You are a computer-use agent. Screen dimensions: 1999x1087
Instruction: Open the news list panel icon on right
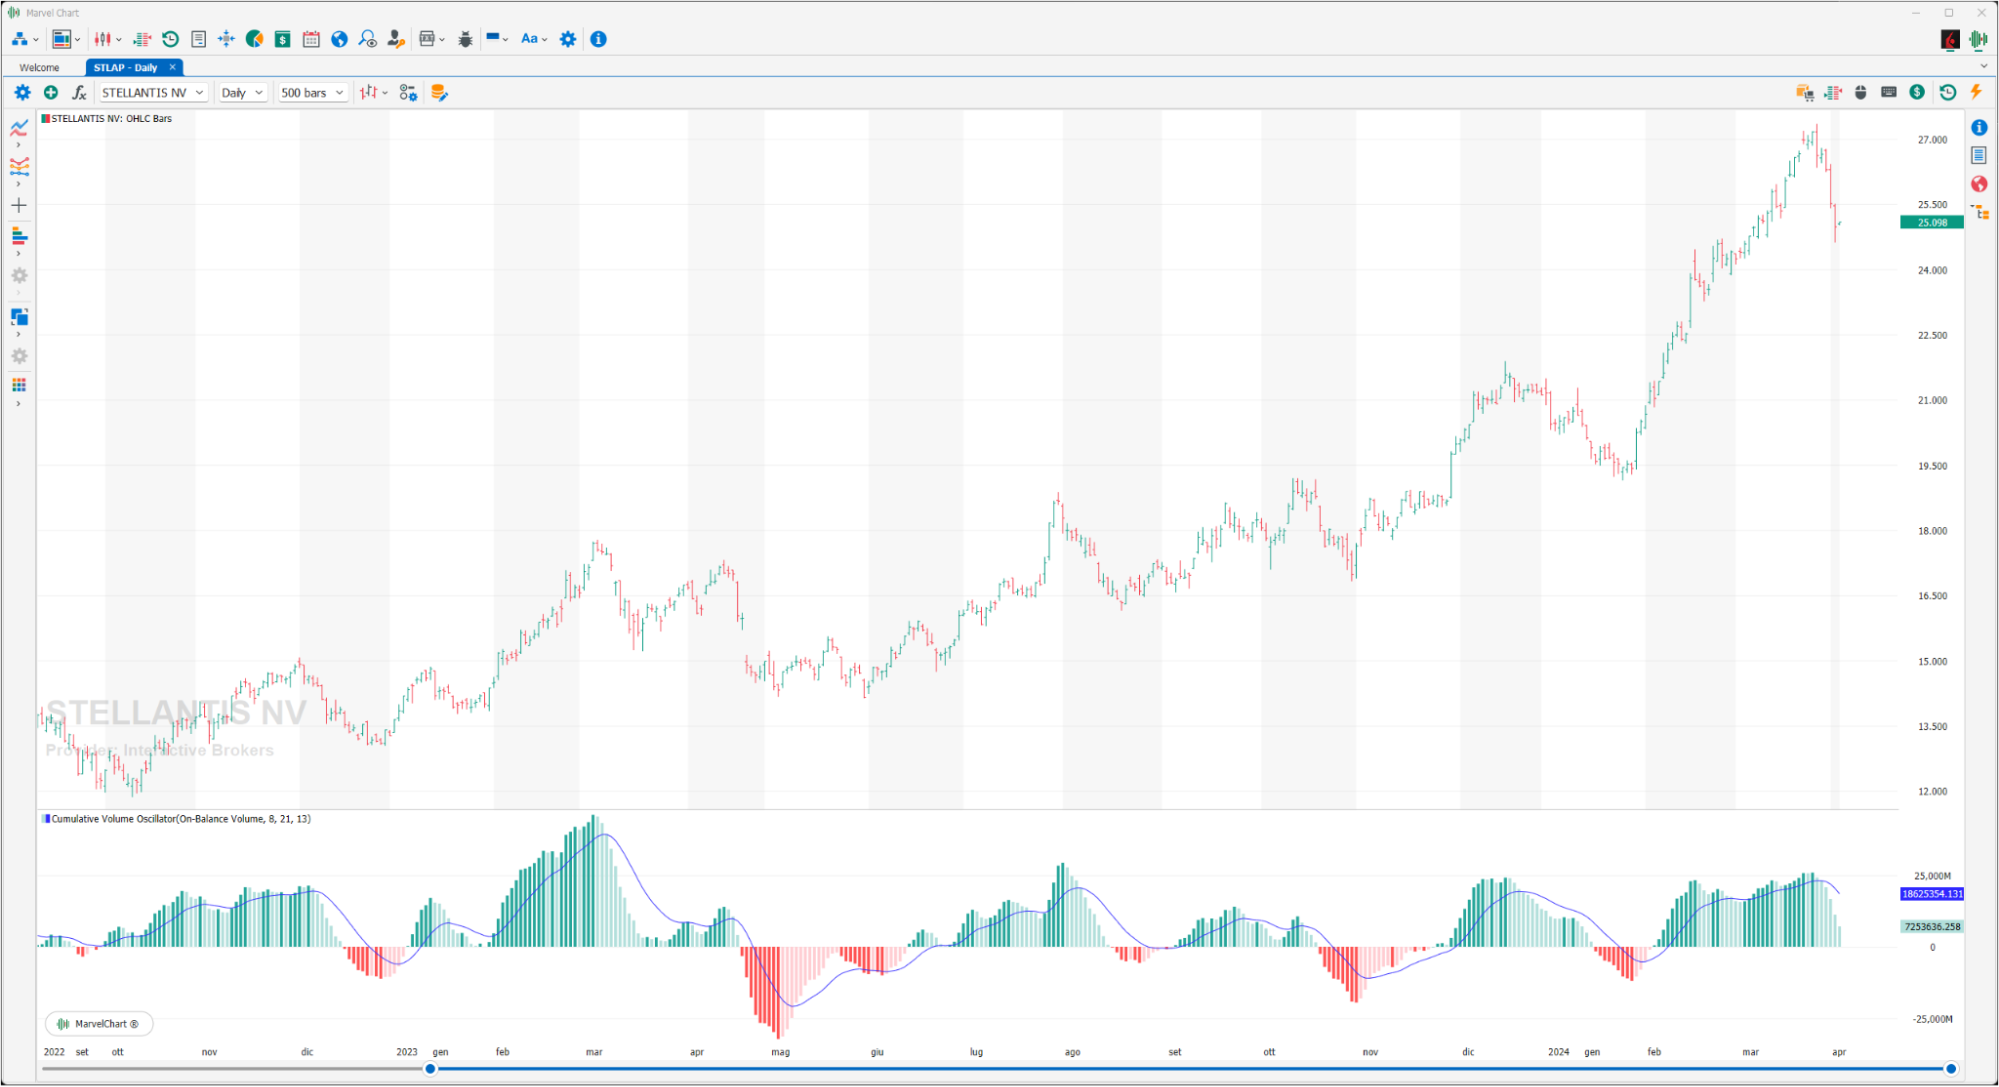tap(1979, 155)
